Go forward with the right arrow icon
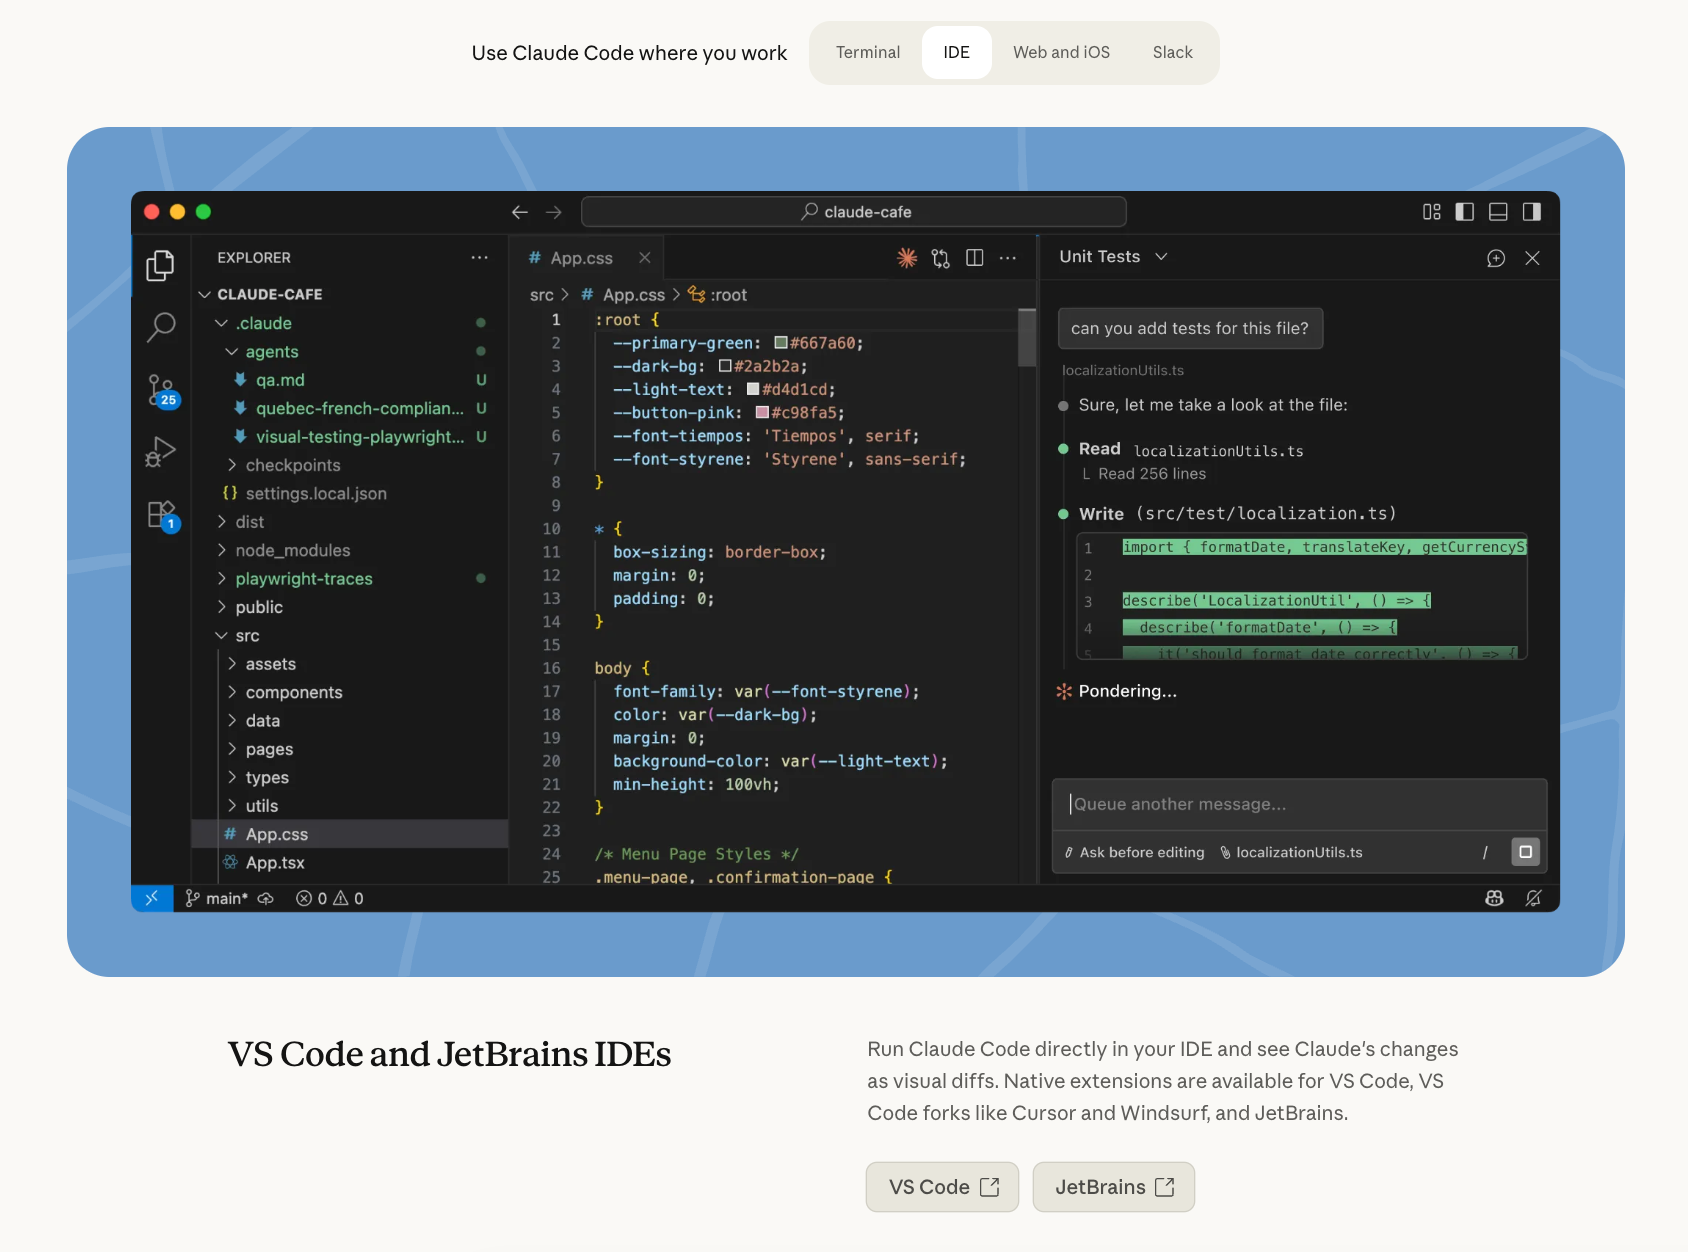The width and height of the screenshot is (1688, 1252). [554, 212]
